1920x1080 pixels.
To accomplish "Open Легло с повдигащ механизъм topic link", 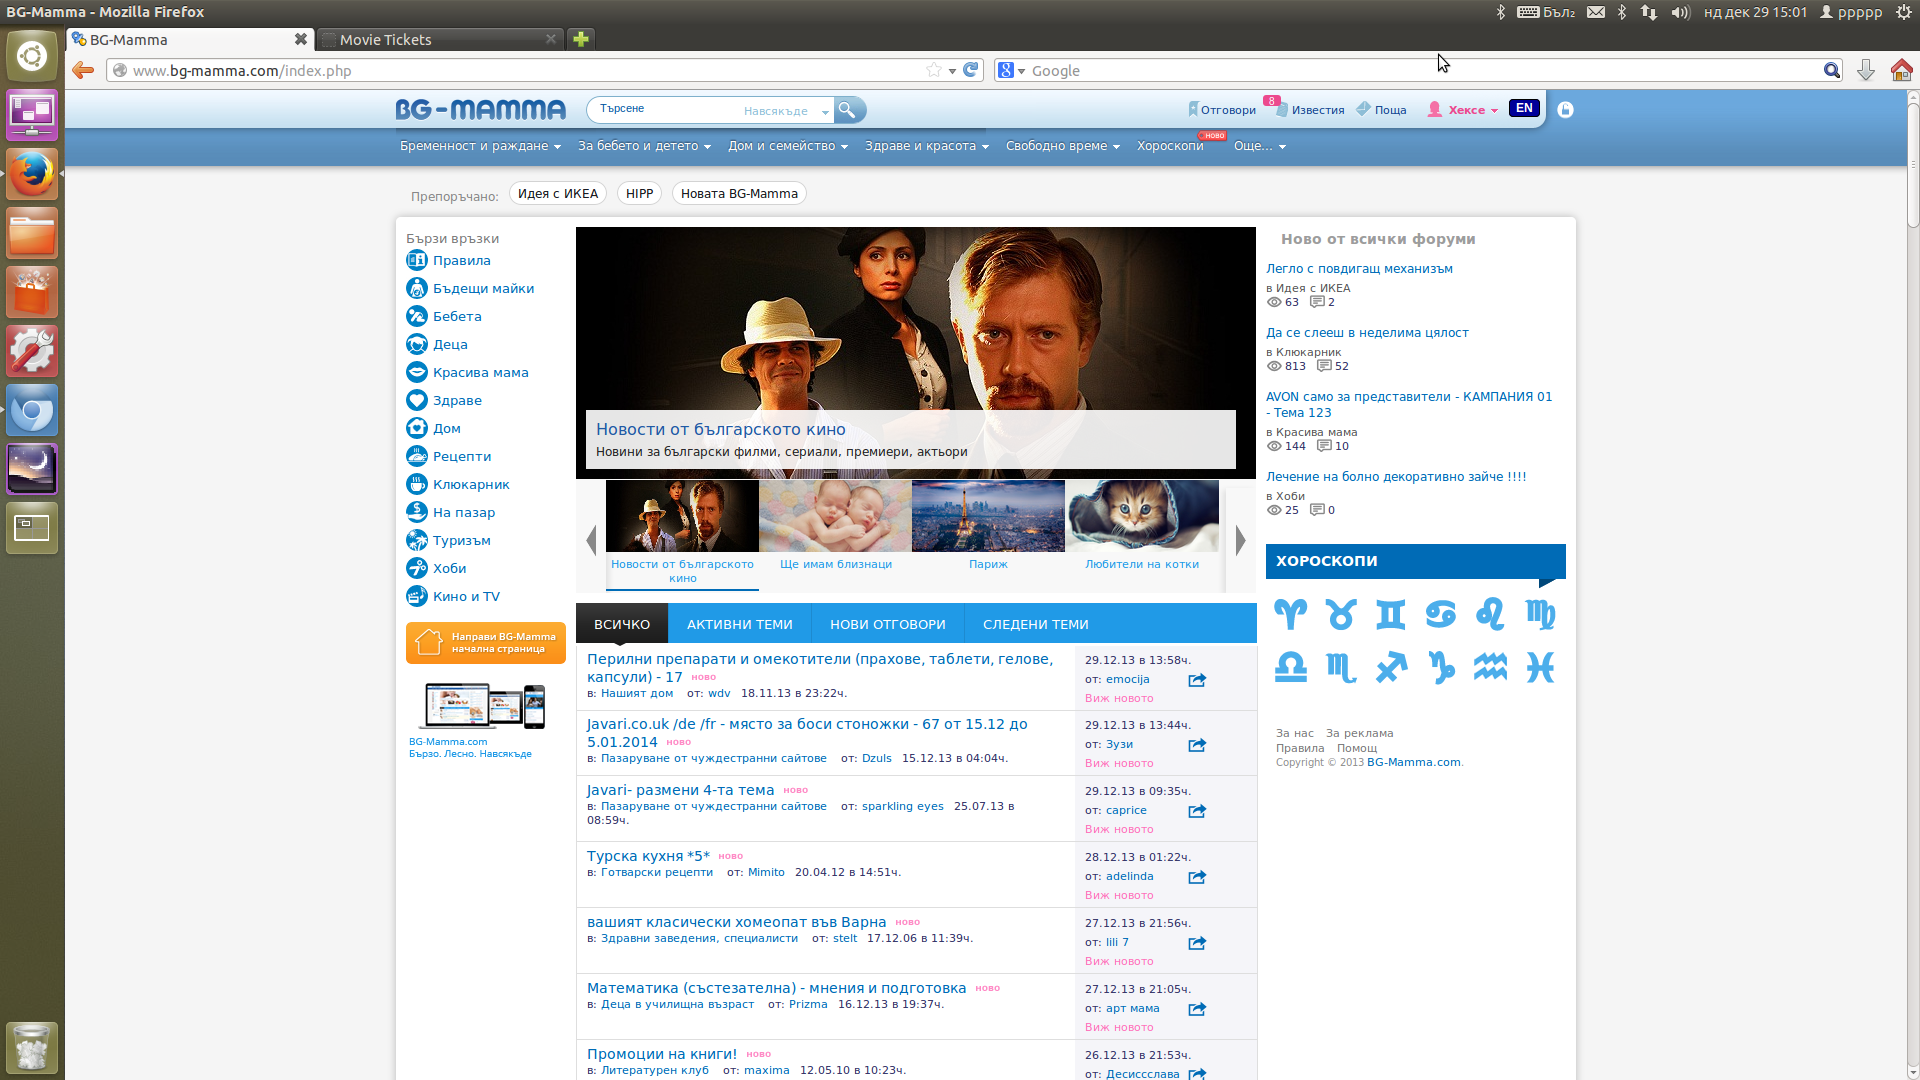I will click(1359, 268).
